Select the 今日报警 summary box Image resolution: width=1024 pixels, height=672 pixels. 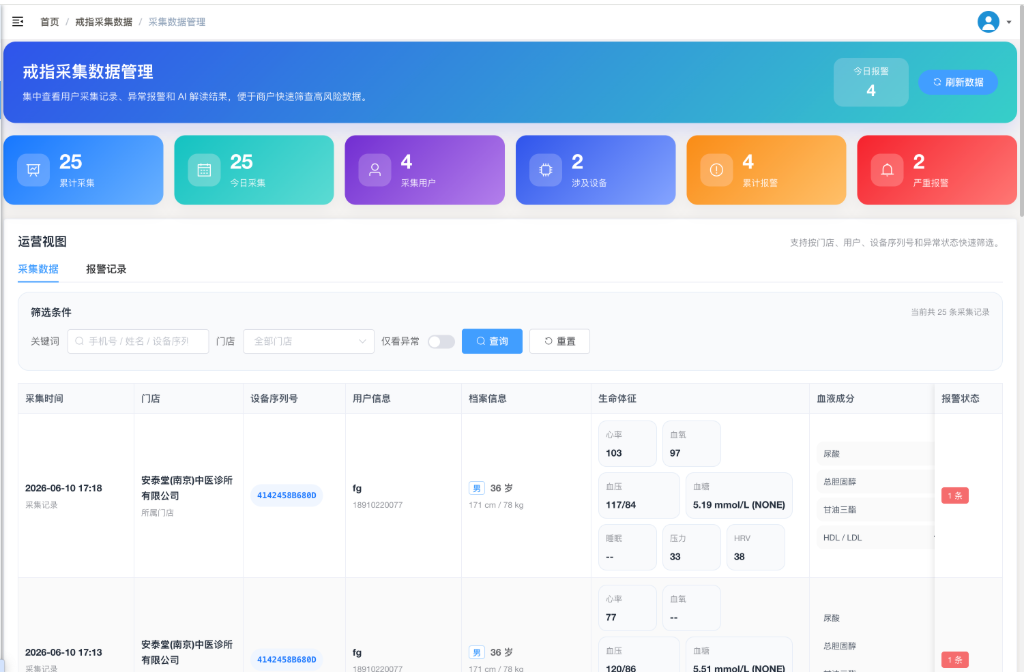coord(871,82)
